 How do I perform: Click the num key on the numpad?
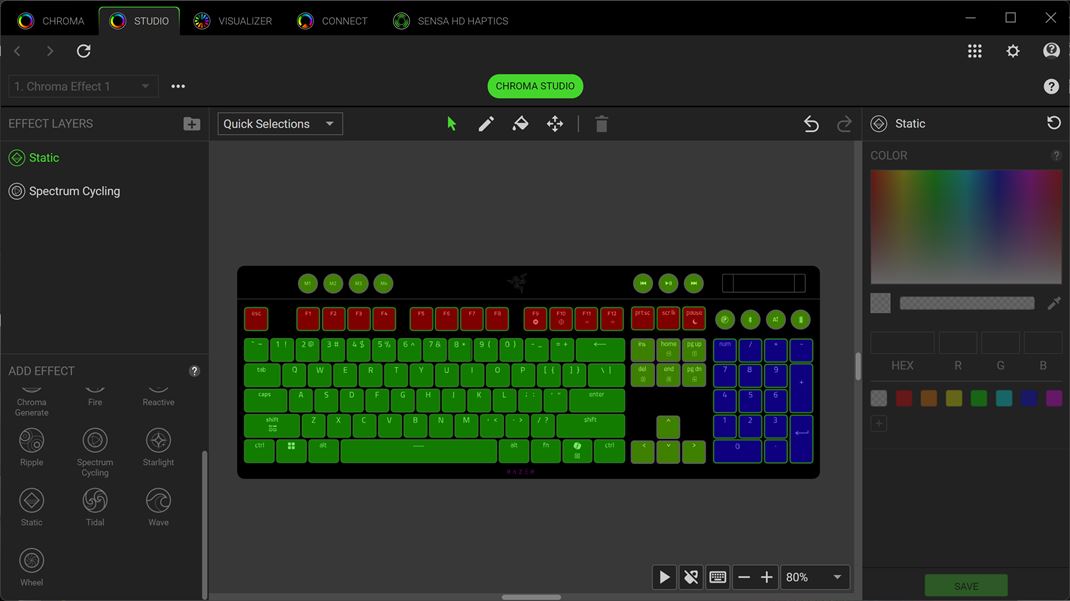[x=725, y=350]
